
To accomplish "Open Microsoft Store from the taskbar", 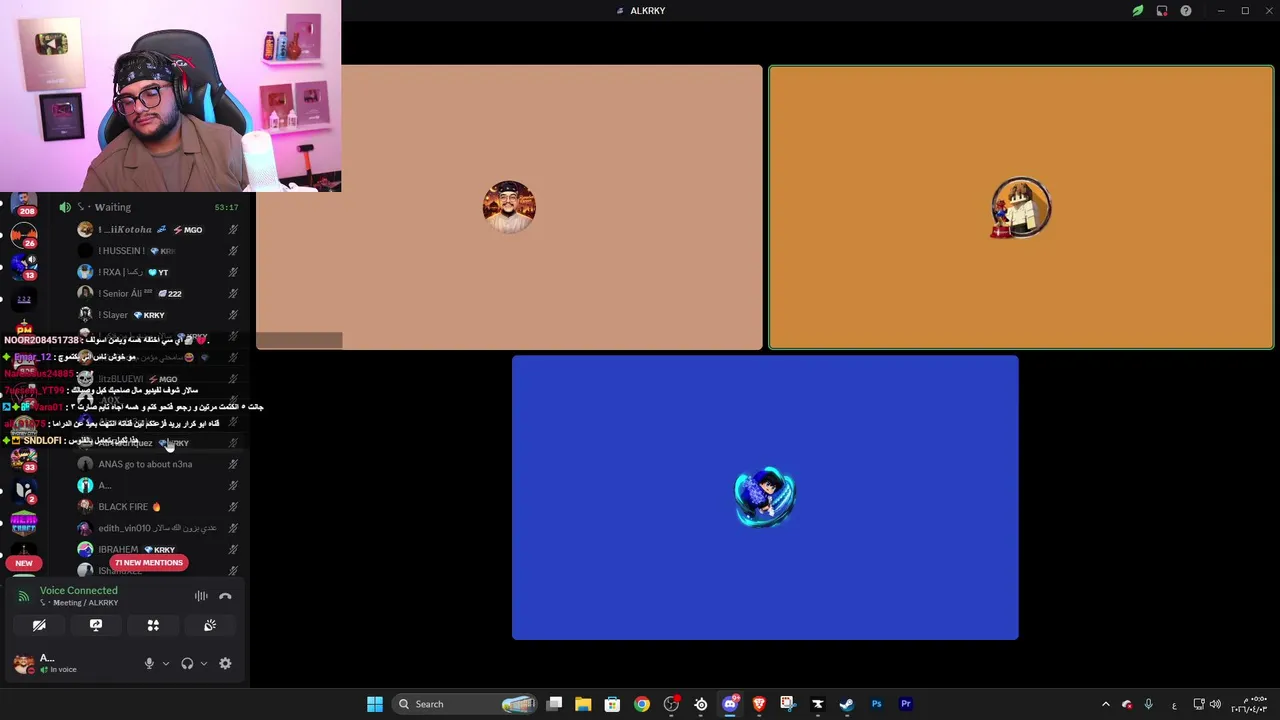I will tap(612, 704).
